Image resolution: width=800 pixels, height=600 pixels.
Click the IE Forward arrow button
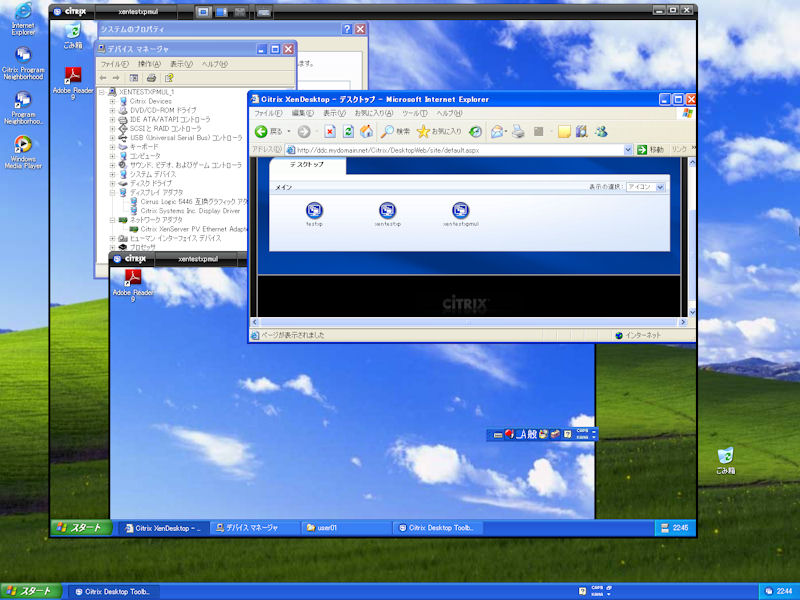pos(304,132)
